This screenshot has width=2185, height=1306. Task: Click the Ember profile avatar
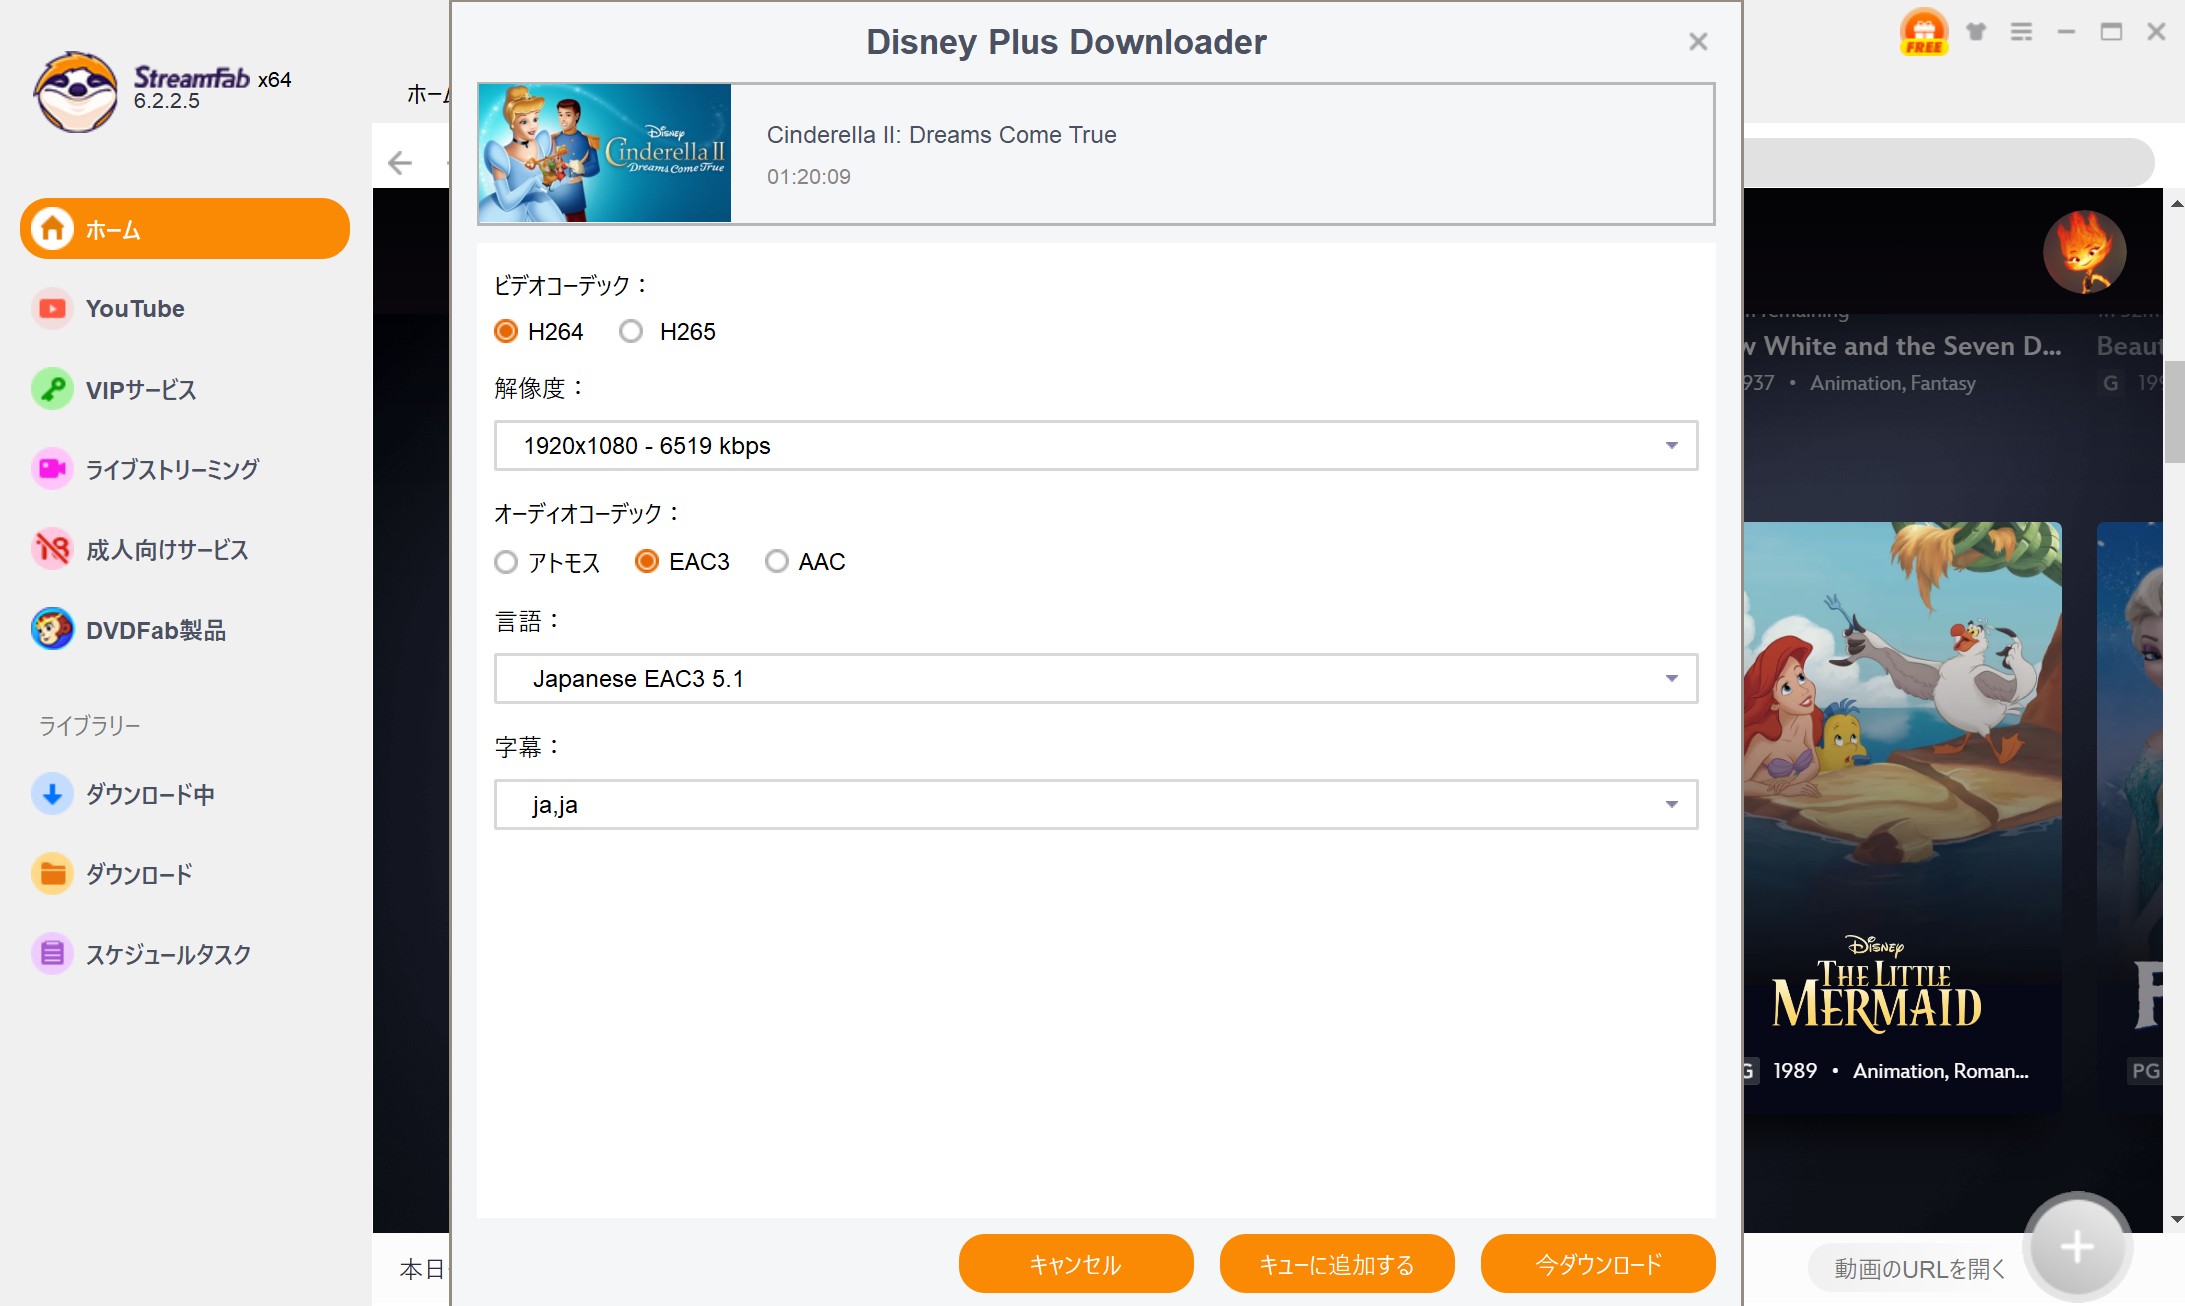coord(2084,252)
